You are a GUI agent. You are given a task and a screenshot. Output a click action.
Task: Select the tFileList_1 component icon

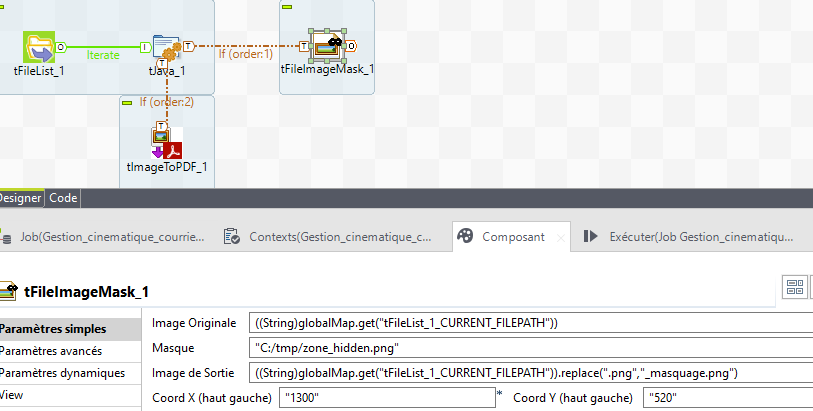coord(39,46)
